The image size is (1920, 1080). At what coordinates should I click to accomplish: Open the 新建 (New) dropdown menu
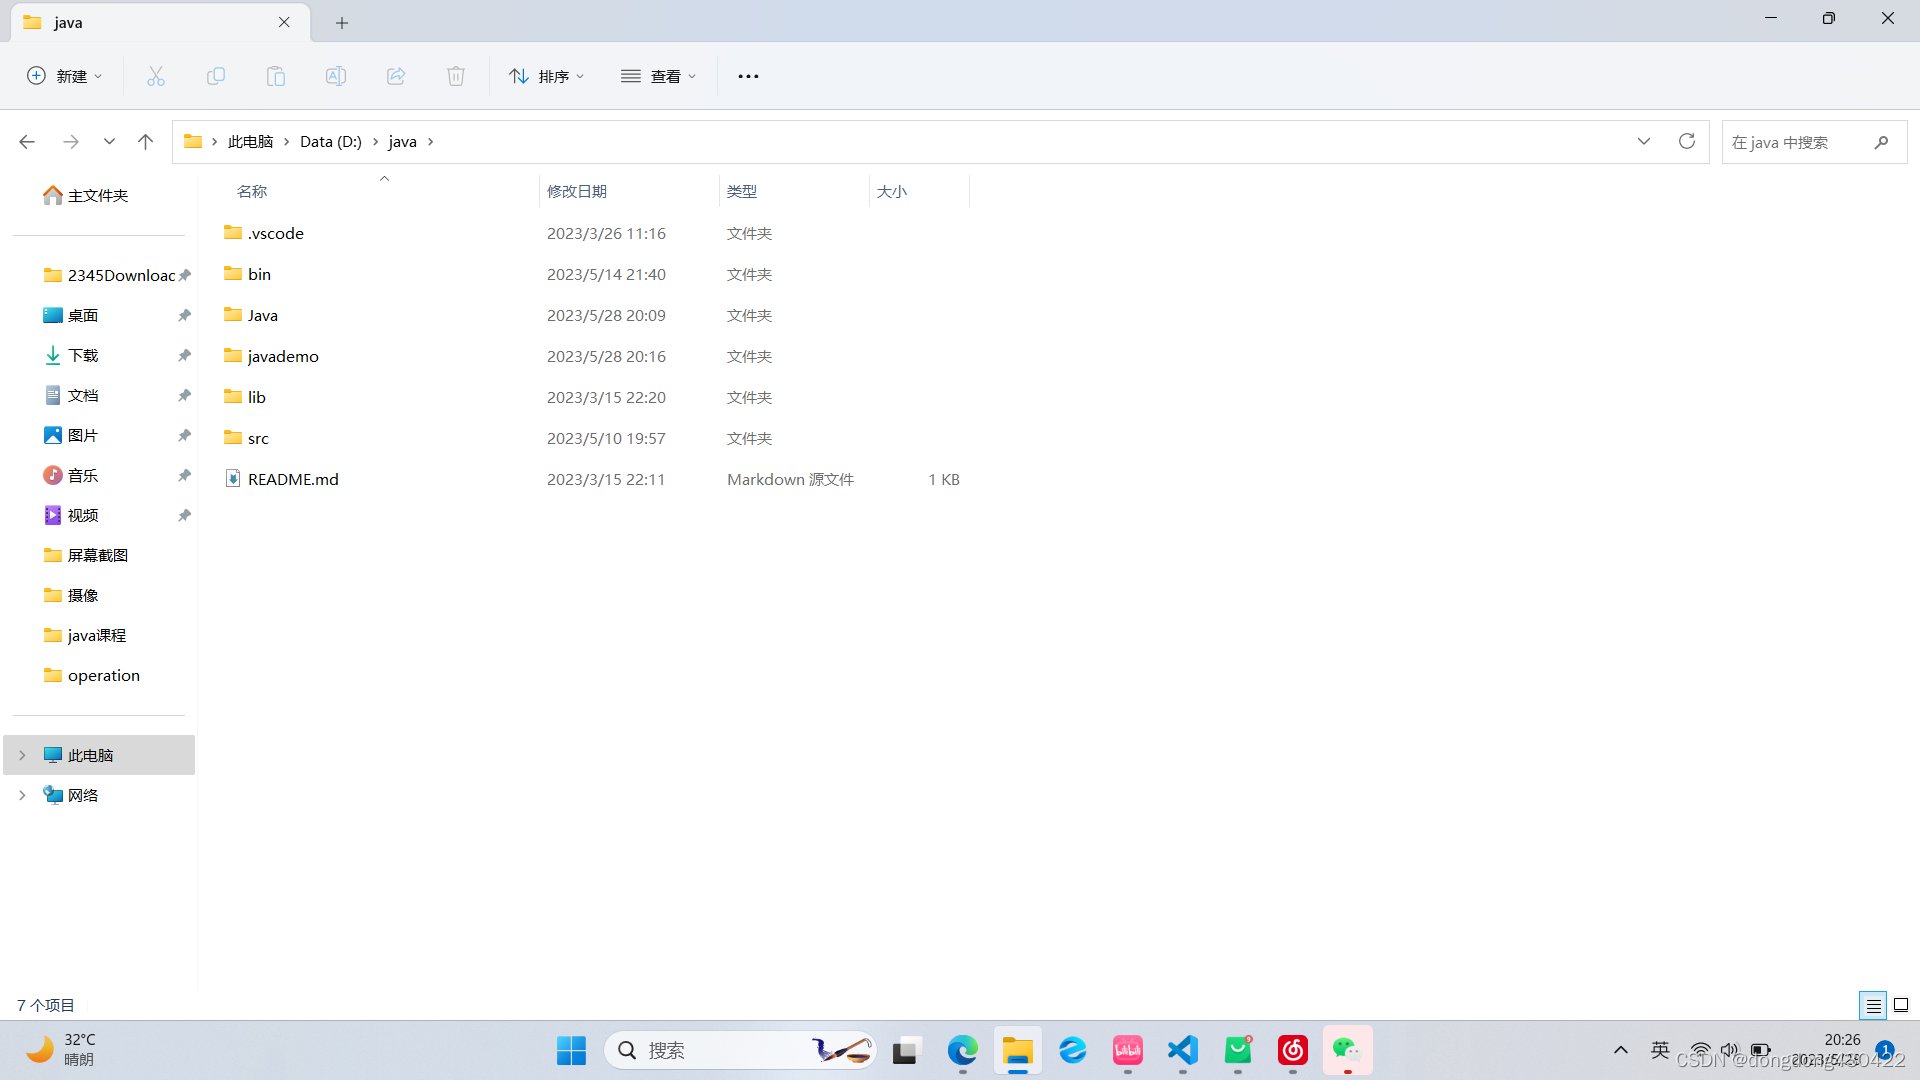(65, 76)
